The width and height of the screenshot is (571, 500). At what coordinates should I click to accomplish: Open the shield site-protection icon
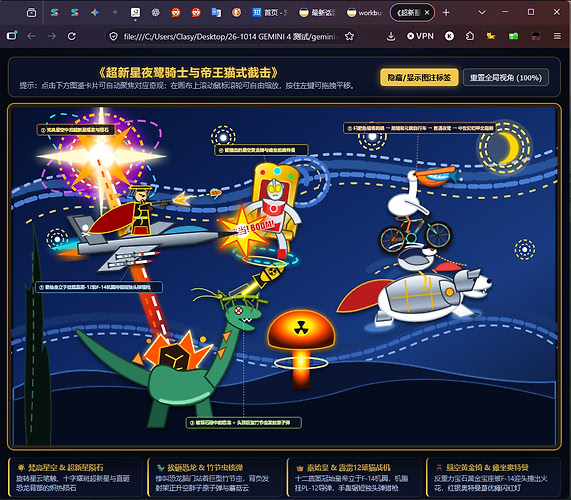pyautogui.click(x=114, y=36)
